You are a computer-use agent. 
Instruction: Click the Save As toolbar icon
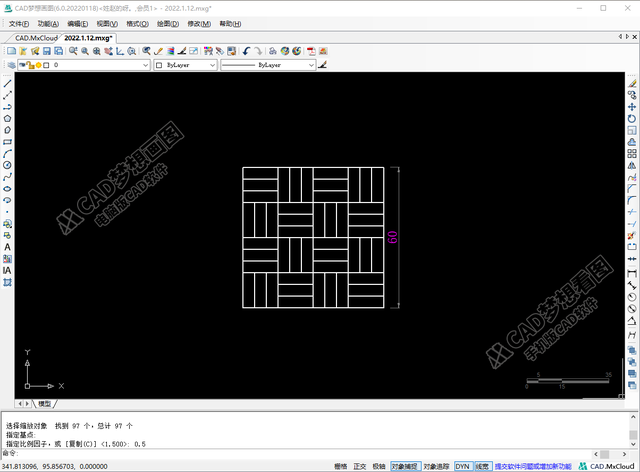58,51
